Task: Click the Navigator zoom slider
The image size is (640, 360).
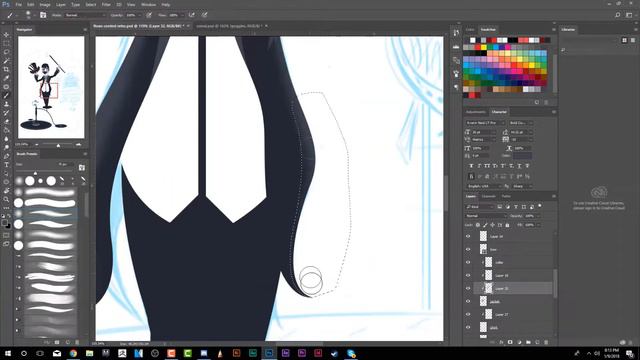Action: click(58, 144)
